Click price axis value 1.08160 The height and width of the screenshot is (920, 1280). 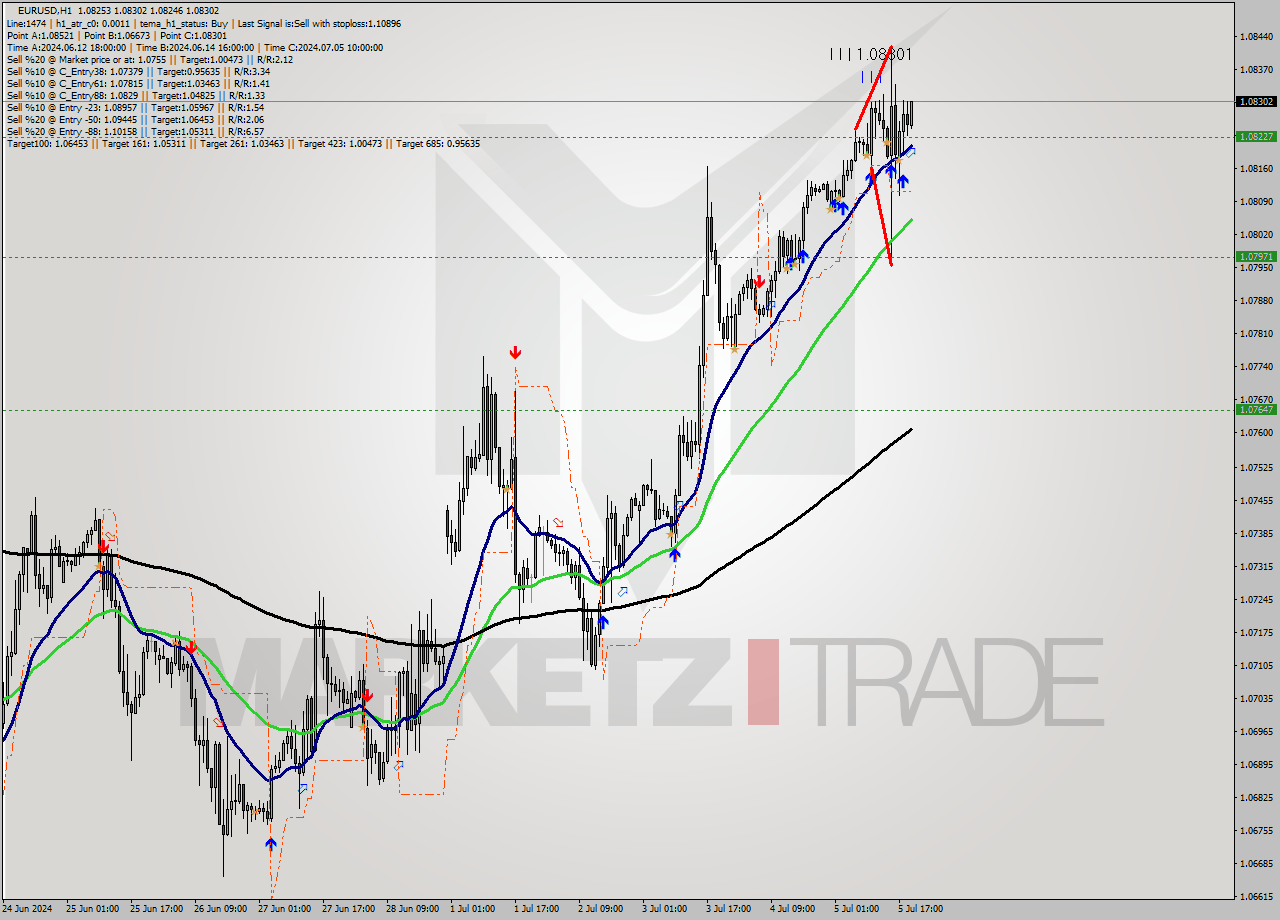pyautogui.click(x=1256, y=168)
